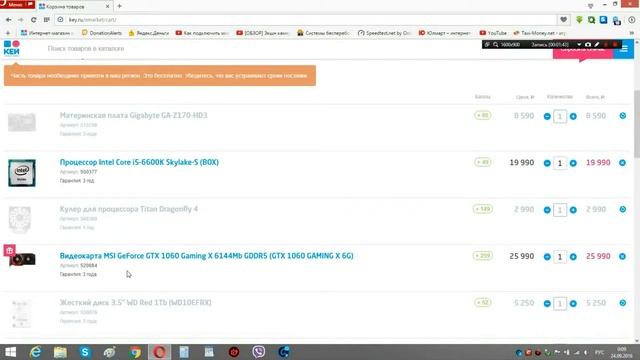Screen dimensions: 640x360
Task: Open Taxi-Money.net bookmark
Action: point(539,33)
